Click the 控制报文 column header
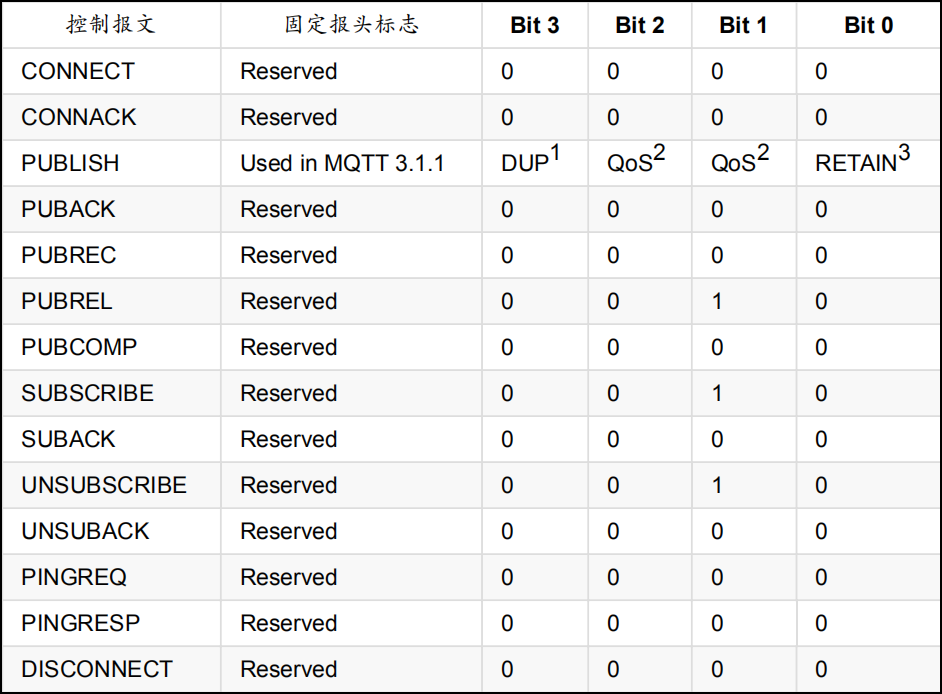 pos(110,26)
